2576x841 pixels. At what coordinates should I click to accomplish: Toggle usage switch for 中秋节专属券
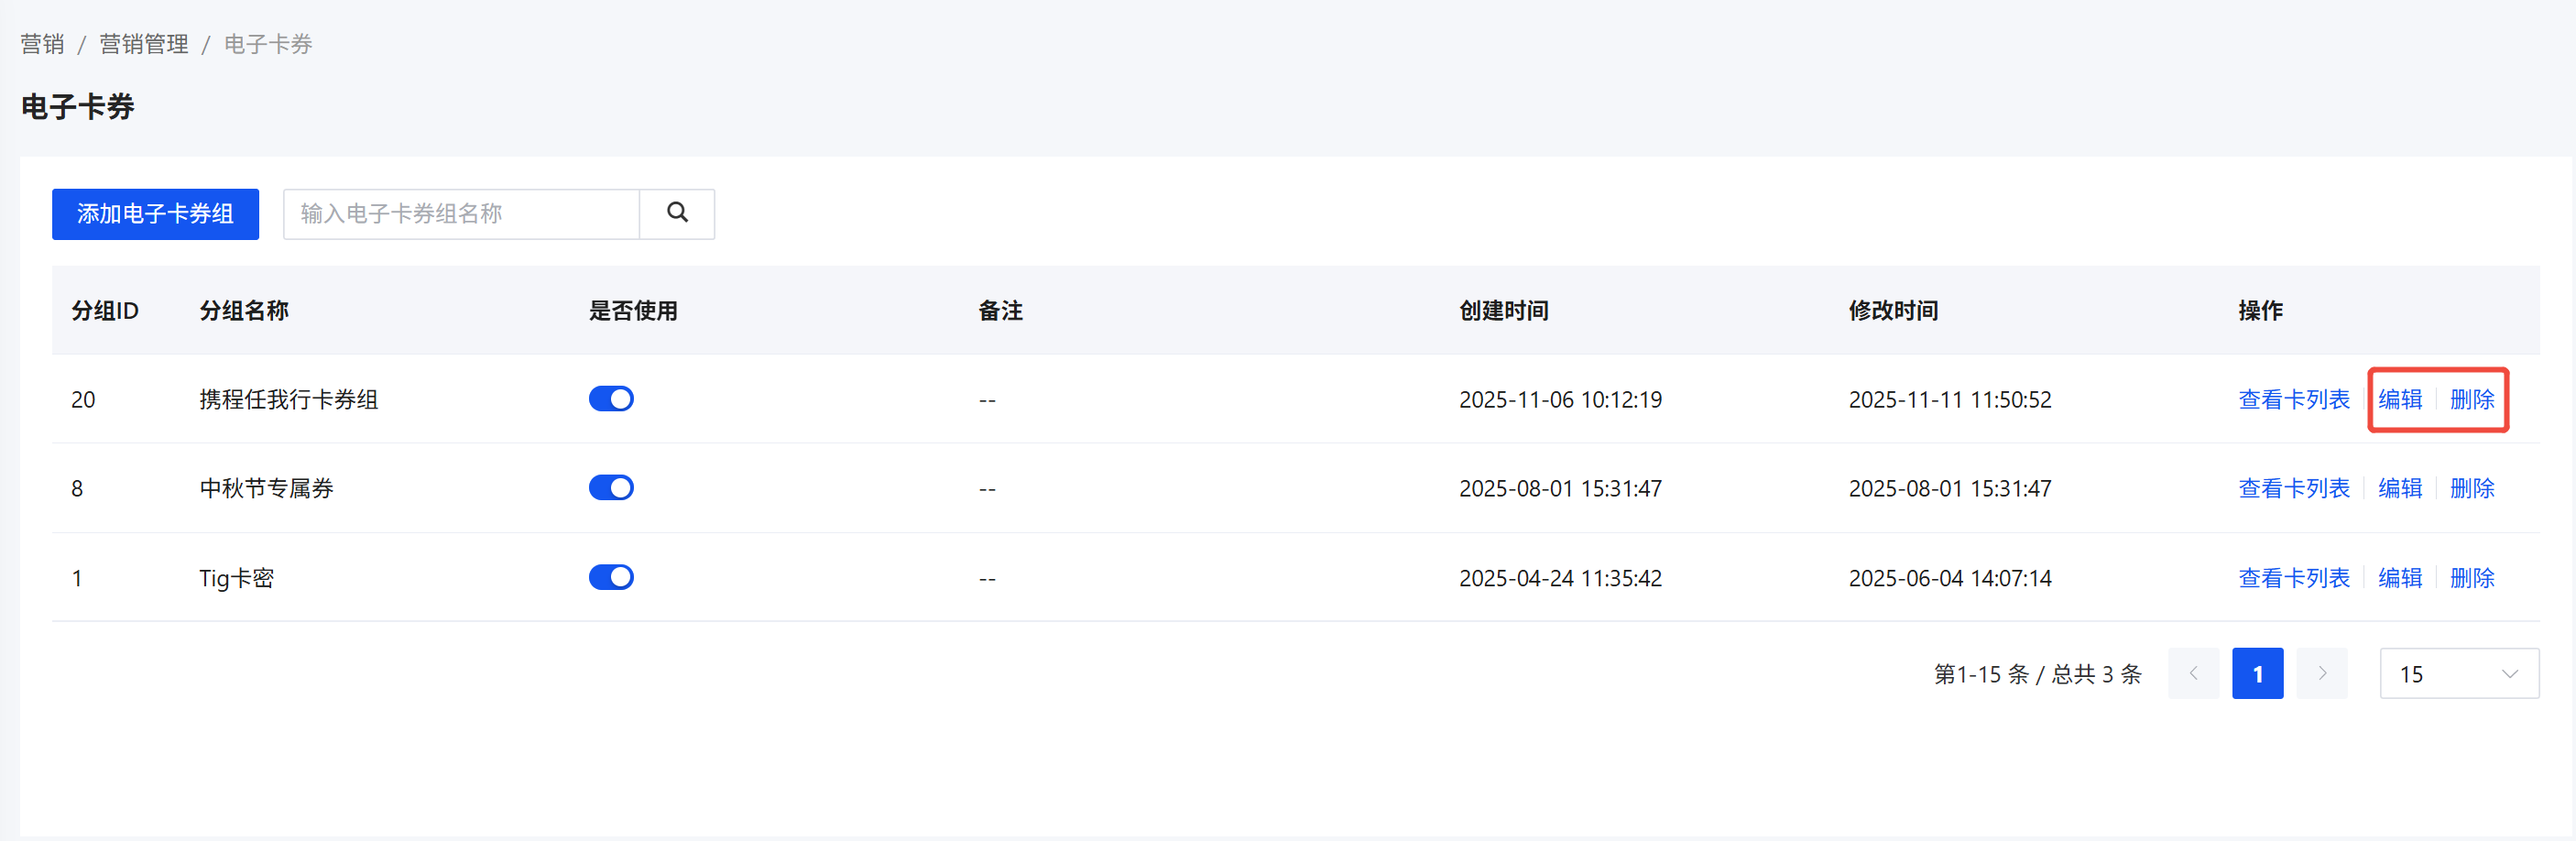(x=611, y=488)
